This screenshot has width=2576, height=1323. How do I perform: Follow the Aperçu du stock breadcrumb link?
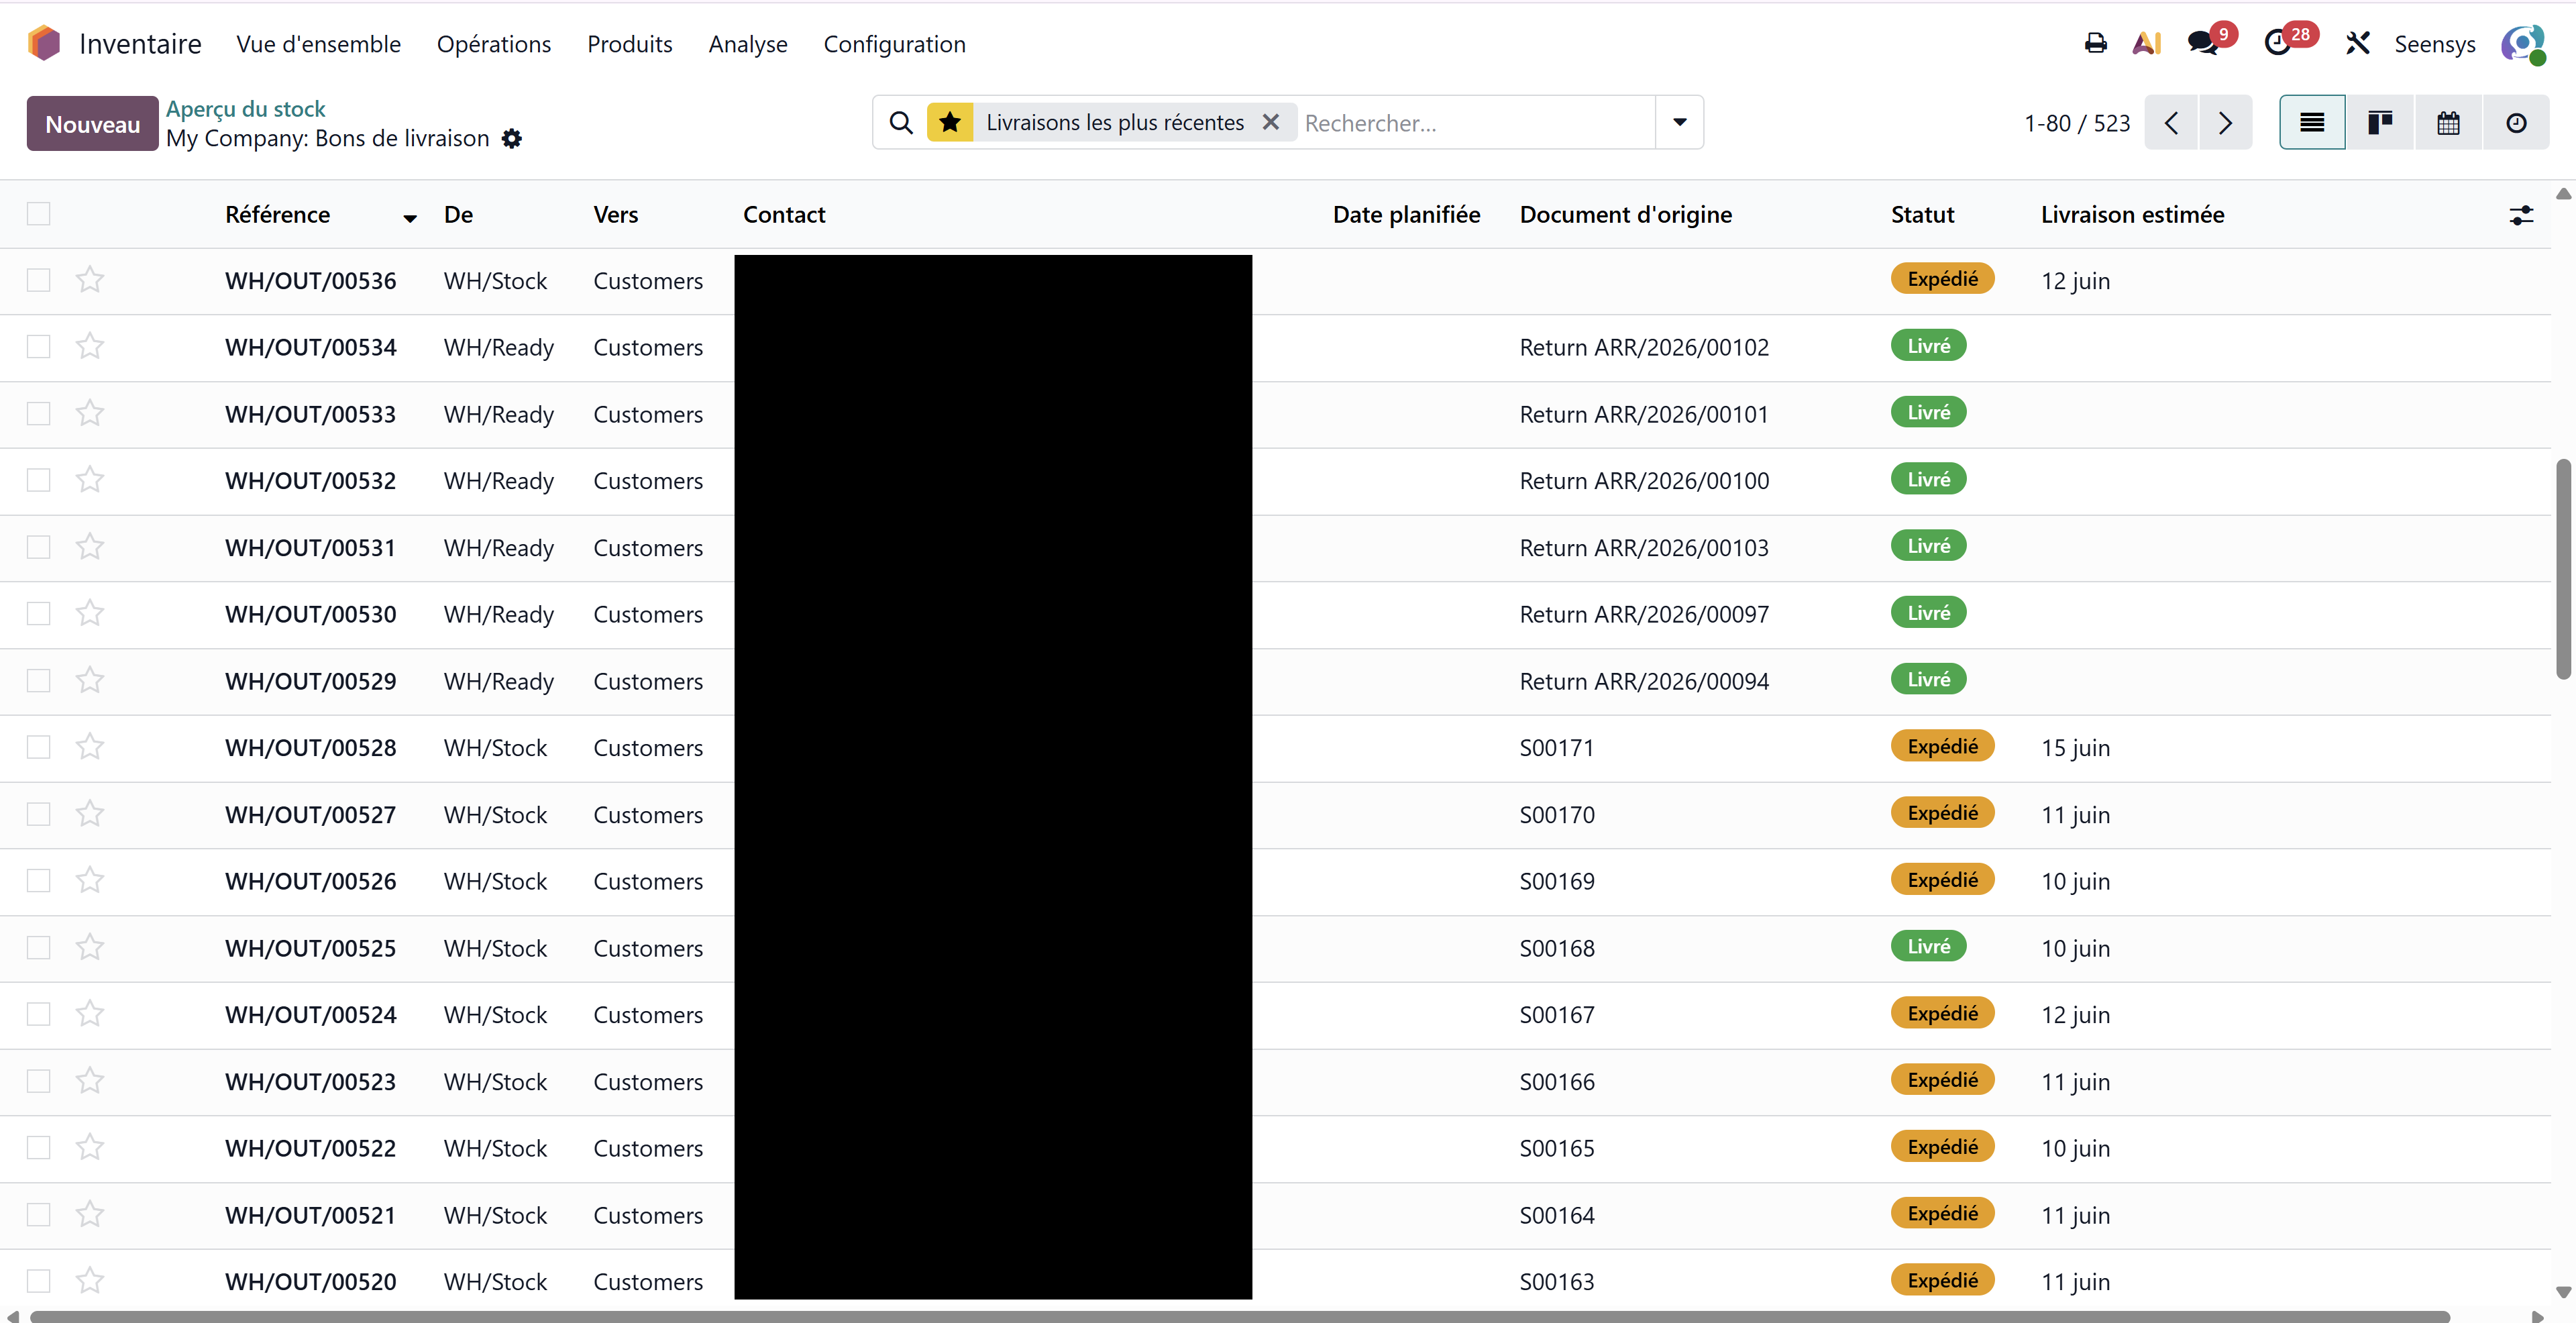tap(245, 108)
